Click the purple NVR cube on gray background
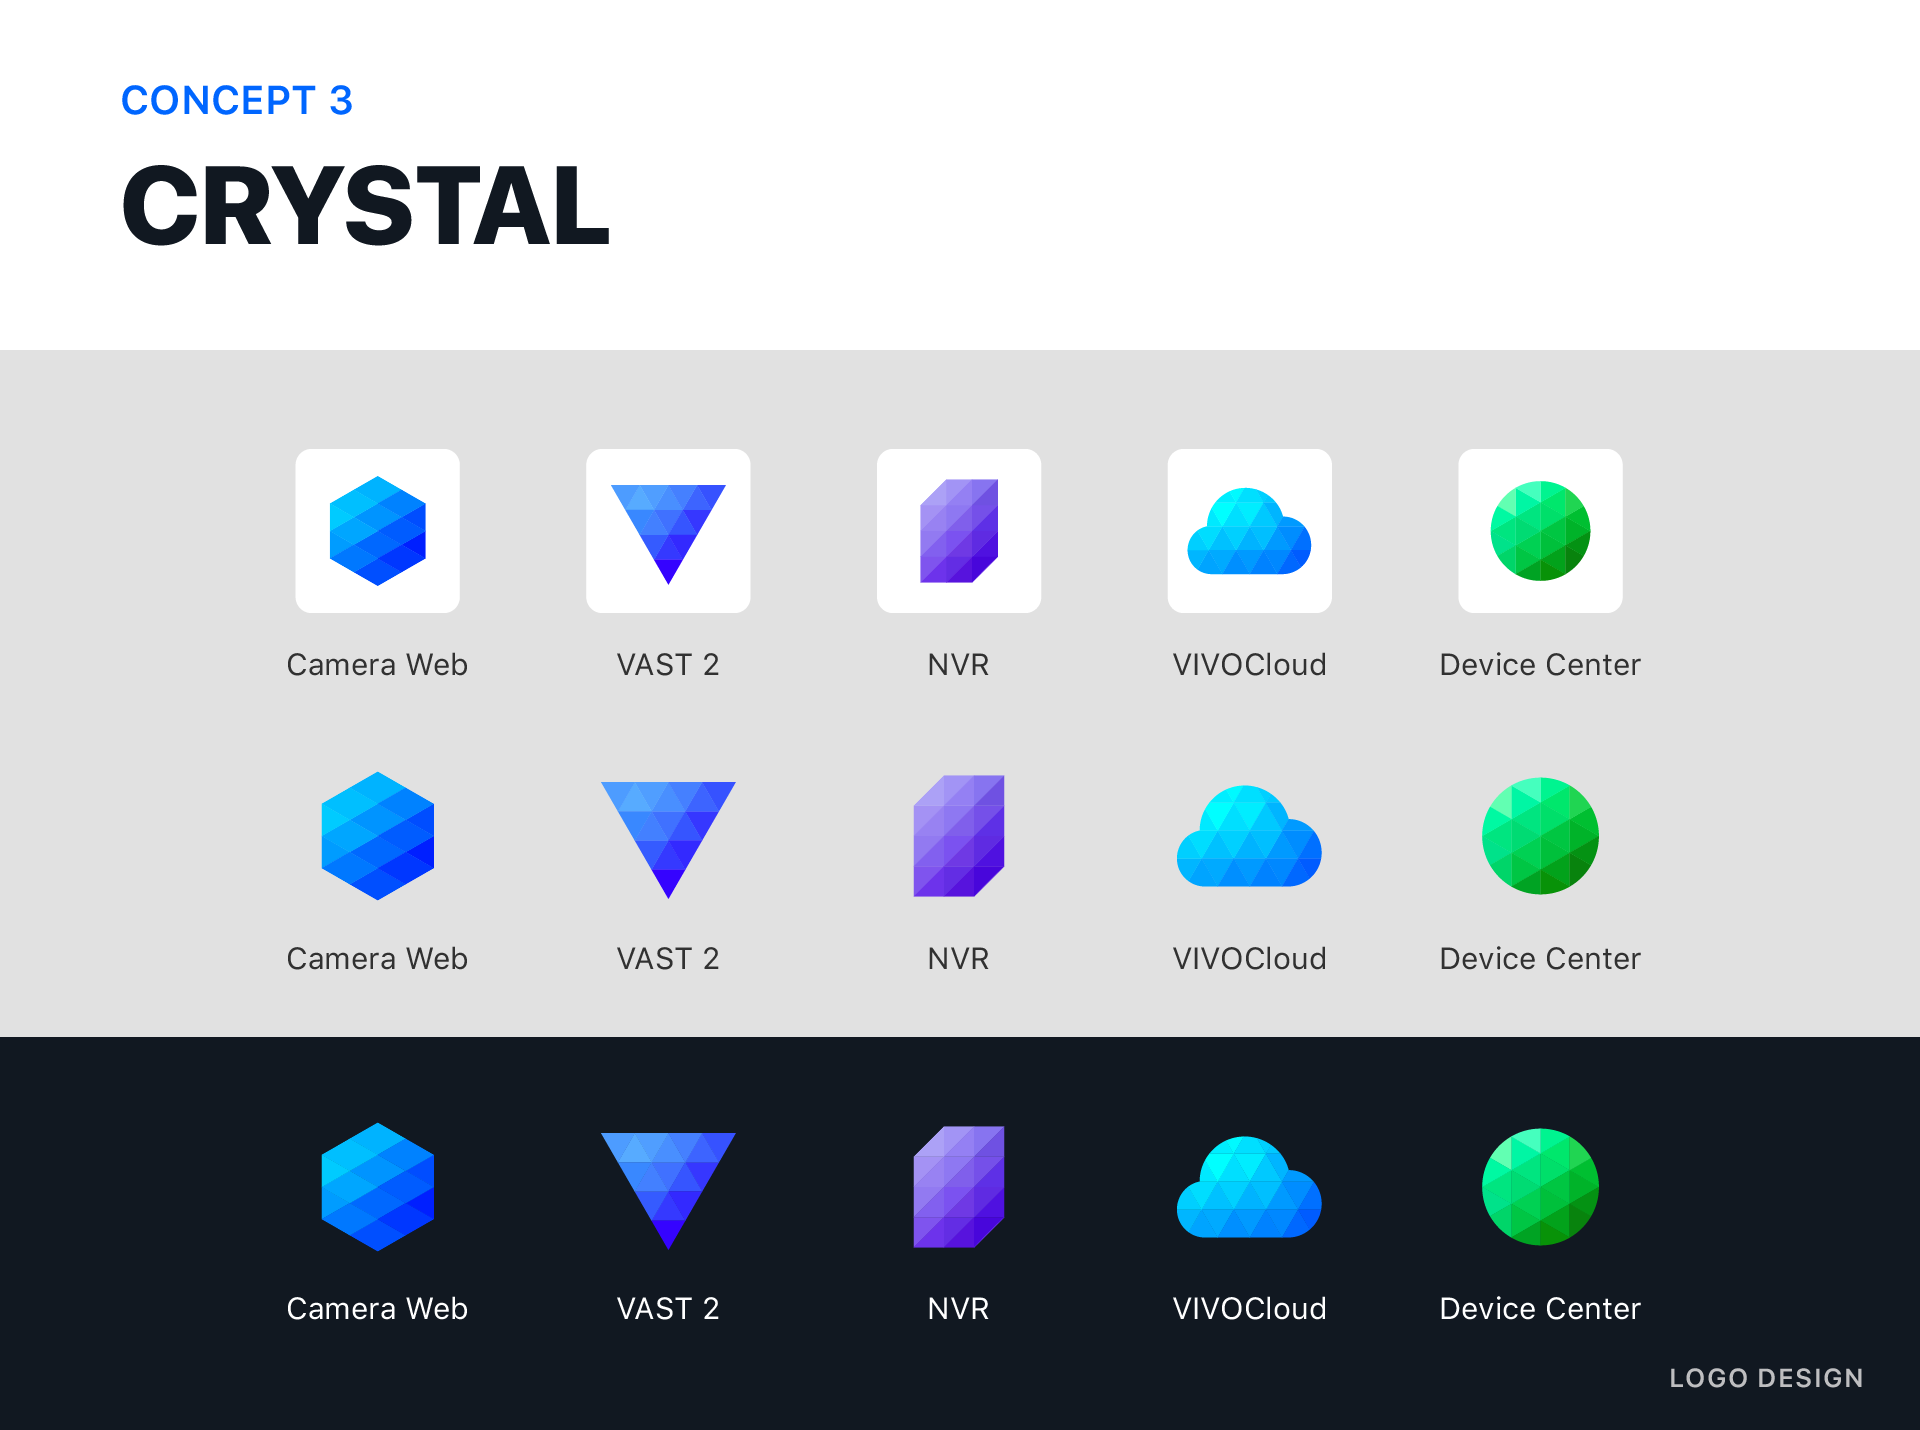The width and height of the screenshot is (1920, 1430). tap(959, 836)
